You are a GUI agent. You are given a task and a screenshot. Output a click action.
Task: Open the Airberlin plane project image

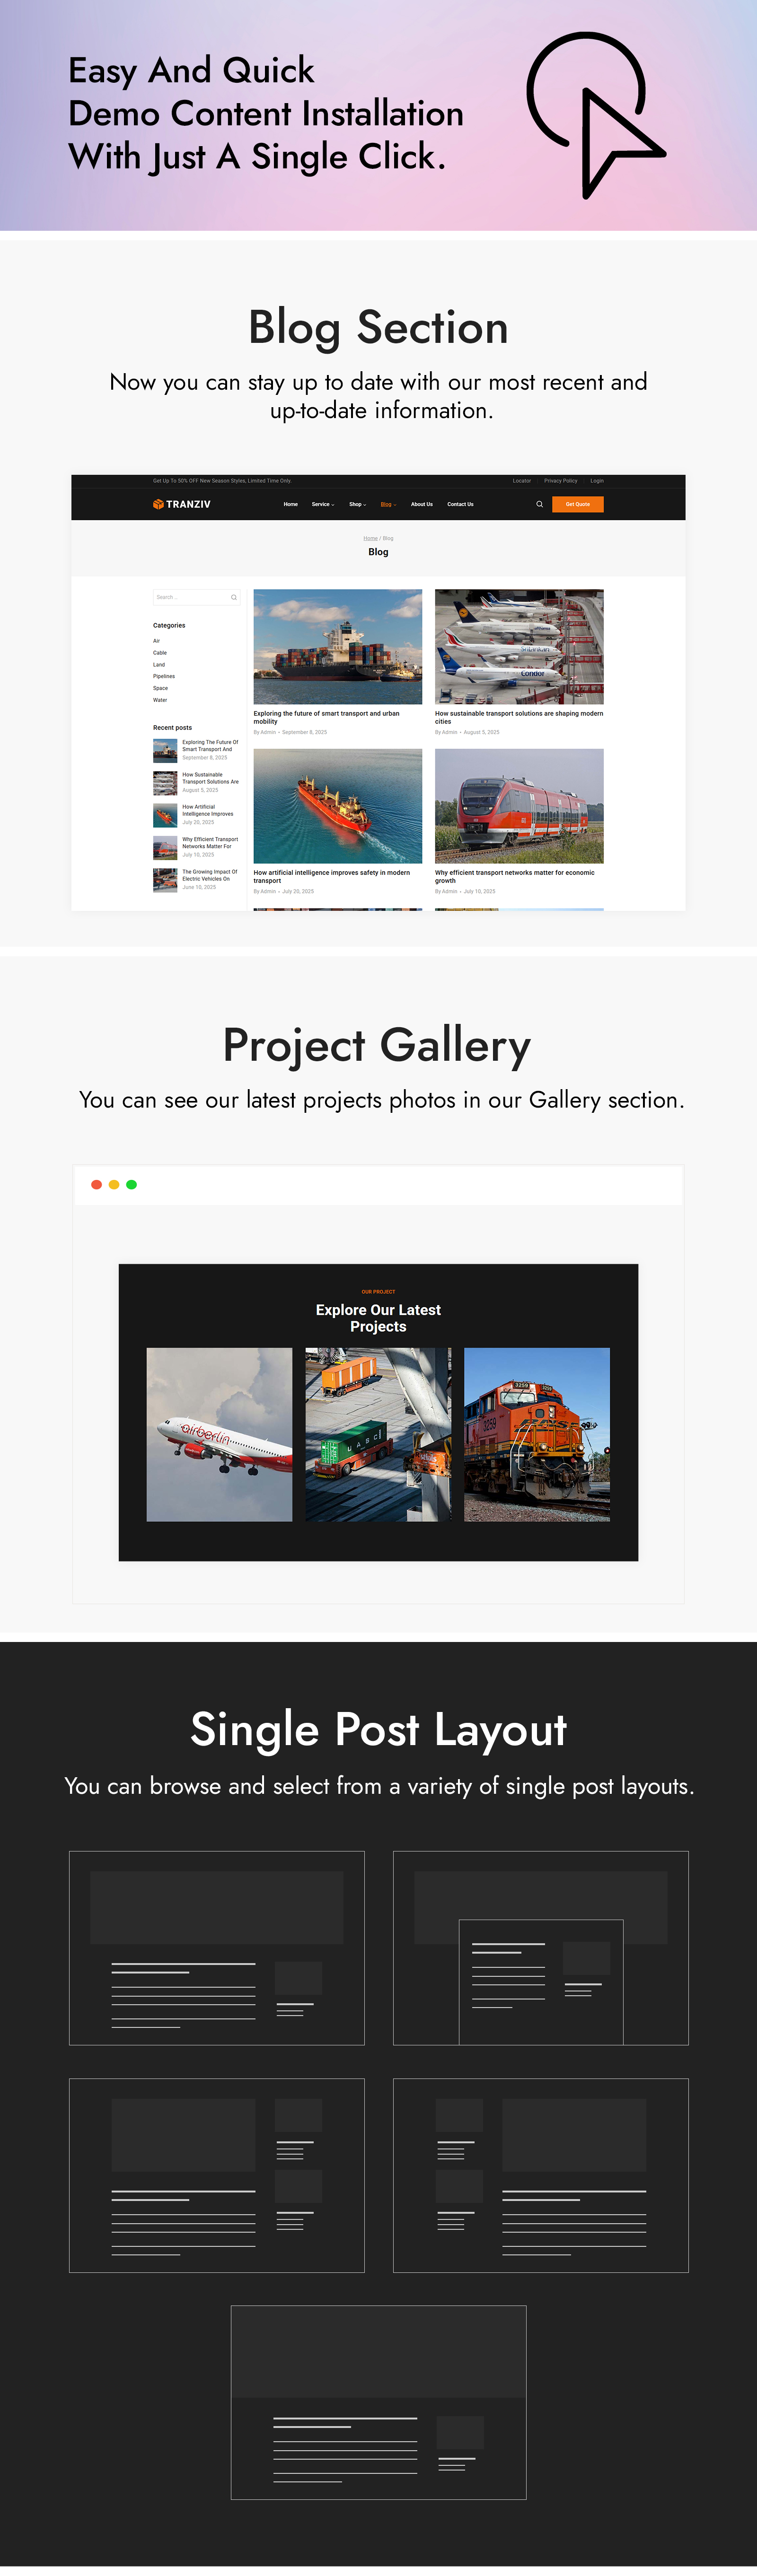point(219,1434)
